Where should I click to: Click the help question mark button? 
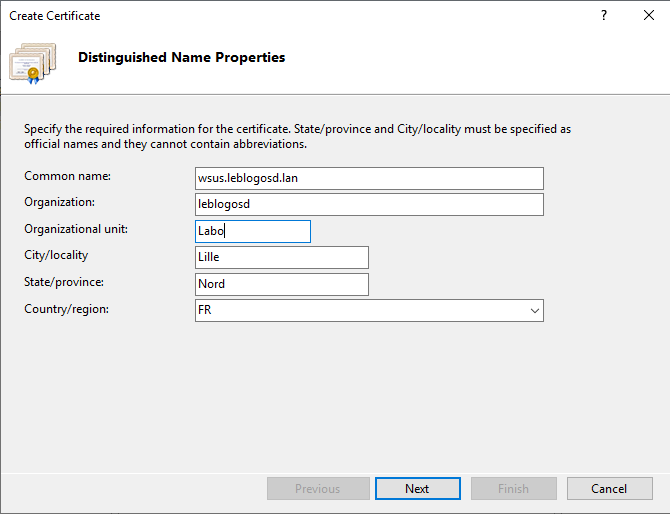tap(604, 16)
